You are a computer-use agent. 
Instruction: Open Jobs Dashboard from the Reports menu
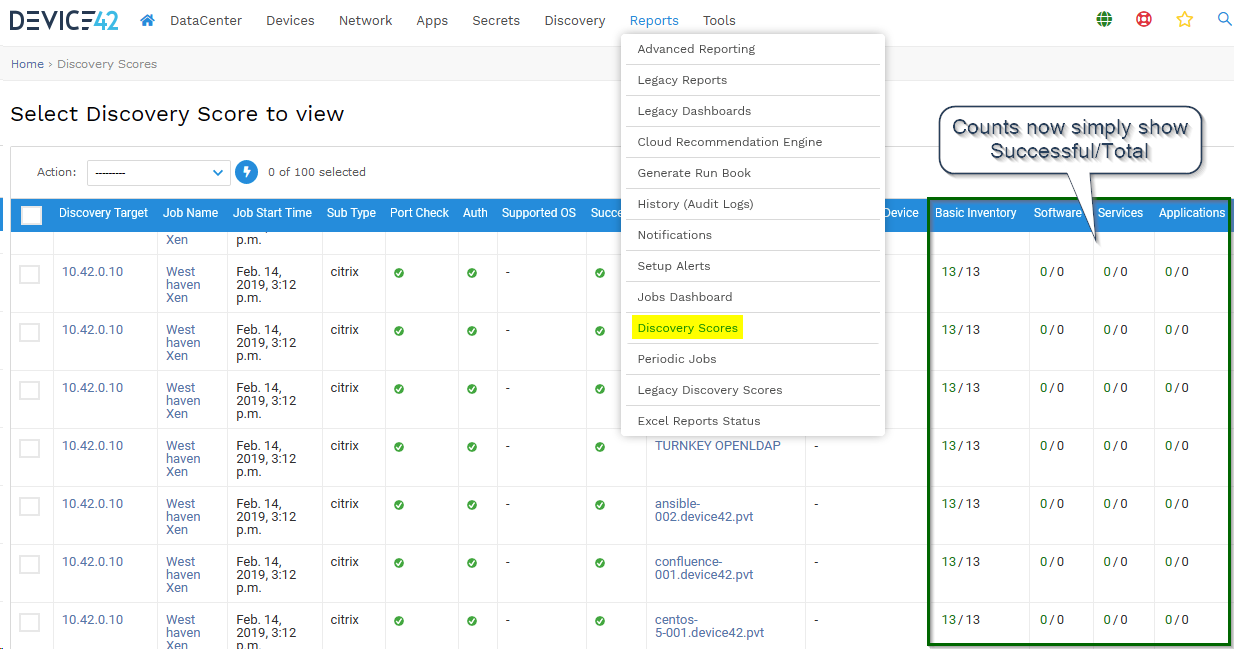[x=685, y=297]
